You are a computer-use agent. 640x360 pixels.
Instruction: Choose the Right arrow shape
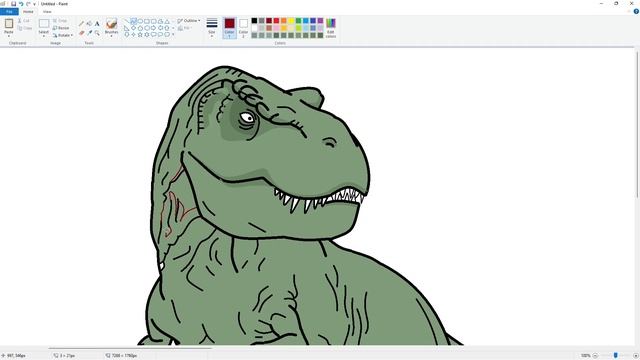pyautogui.click(x=153, y=28)
